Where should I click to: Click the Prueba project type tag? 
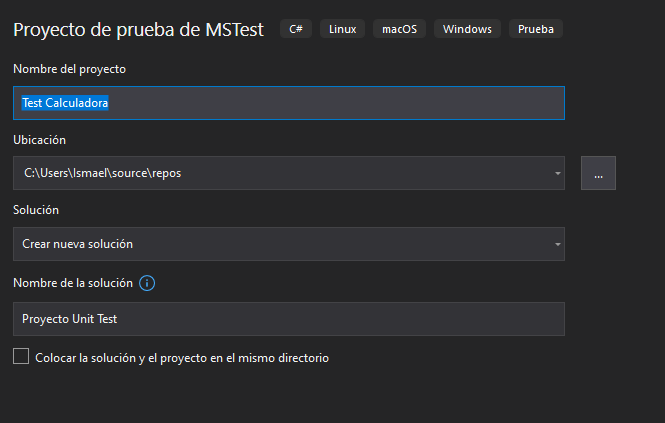(536, 29)
